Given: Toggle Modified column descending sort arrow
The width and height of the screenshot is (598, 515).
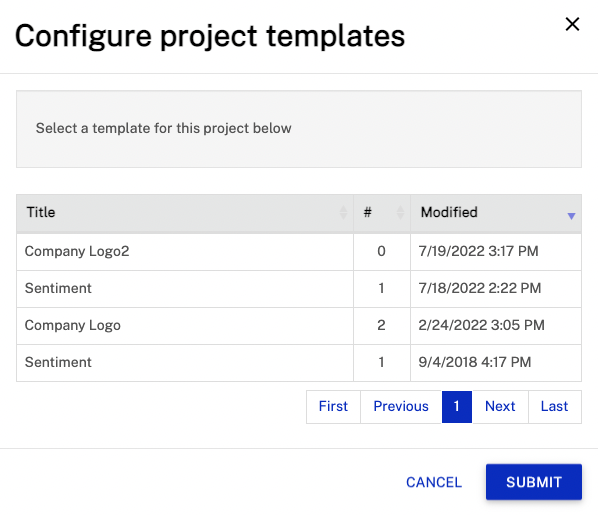Looking at the screenshot, I should pyautogui.click(x=571, y=216).
